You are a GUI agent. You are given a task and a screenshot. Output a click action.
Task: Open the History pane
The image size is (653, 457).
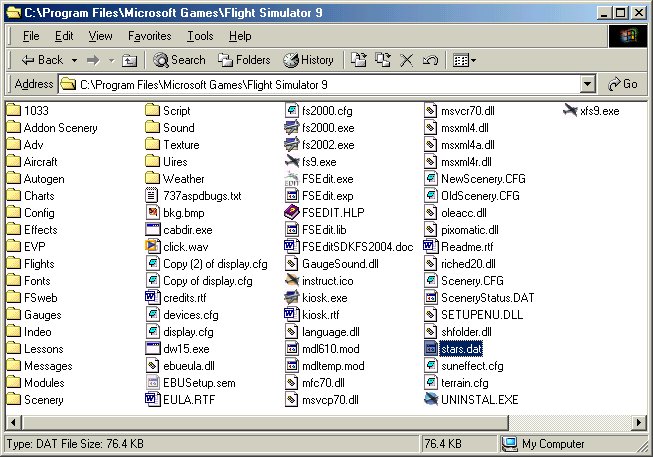(308, 60)
